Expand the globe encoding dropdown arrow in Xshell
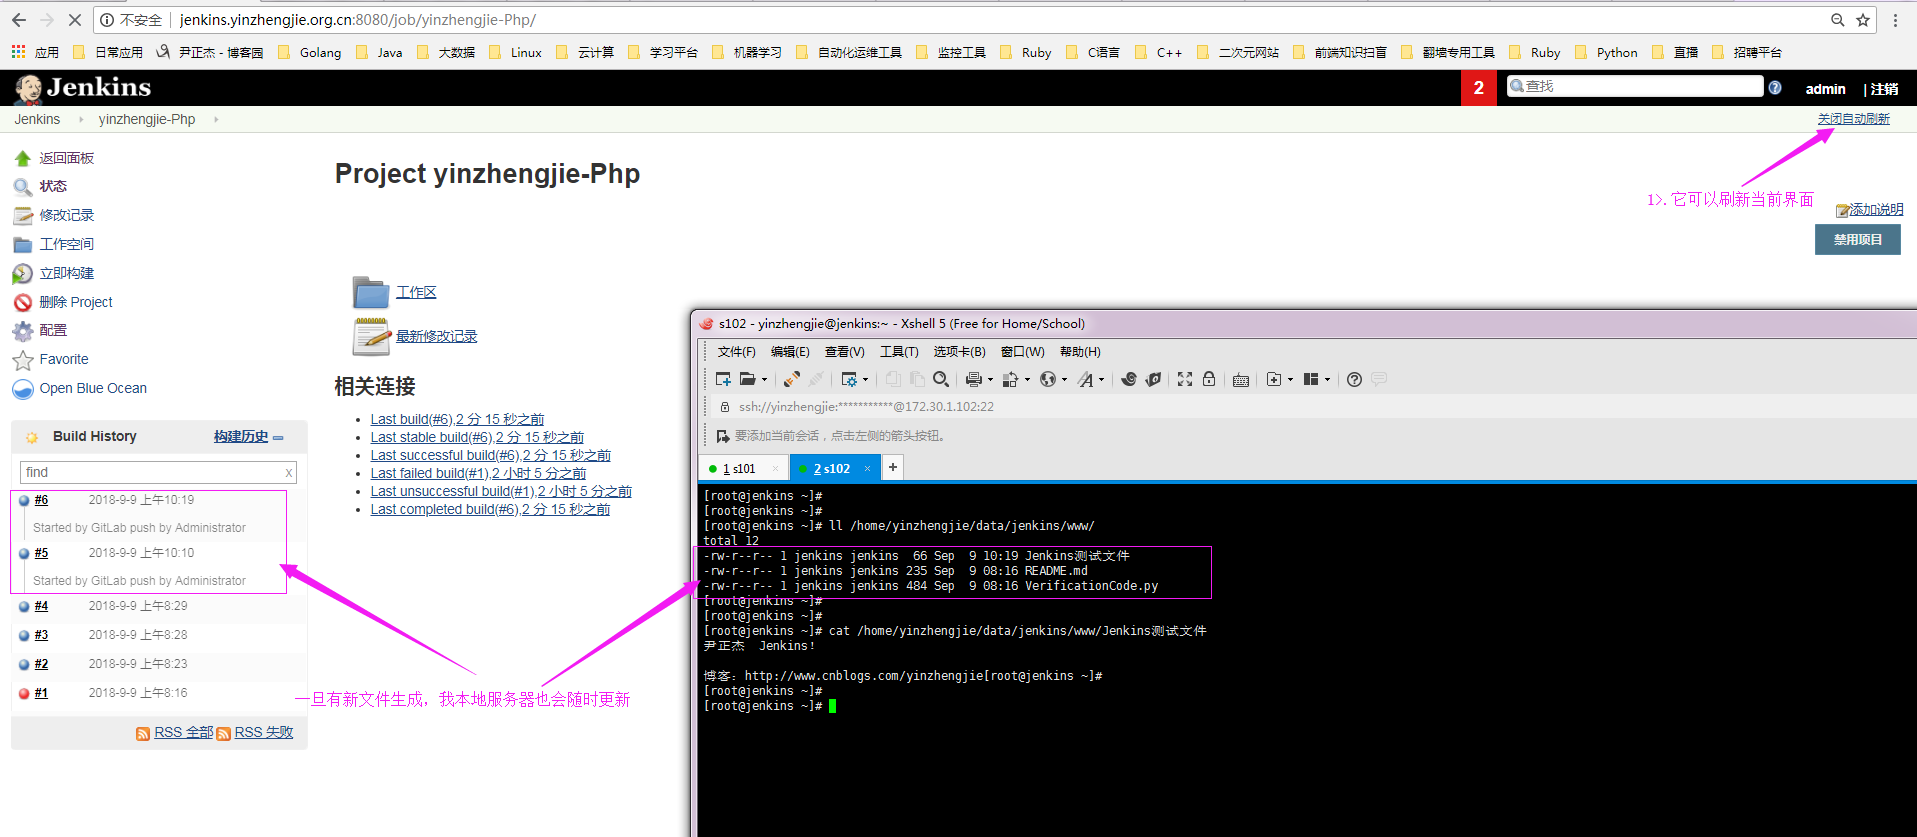The image size is (1917, 837). point(1064,379)
